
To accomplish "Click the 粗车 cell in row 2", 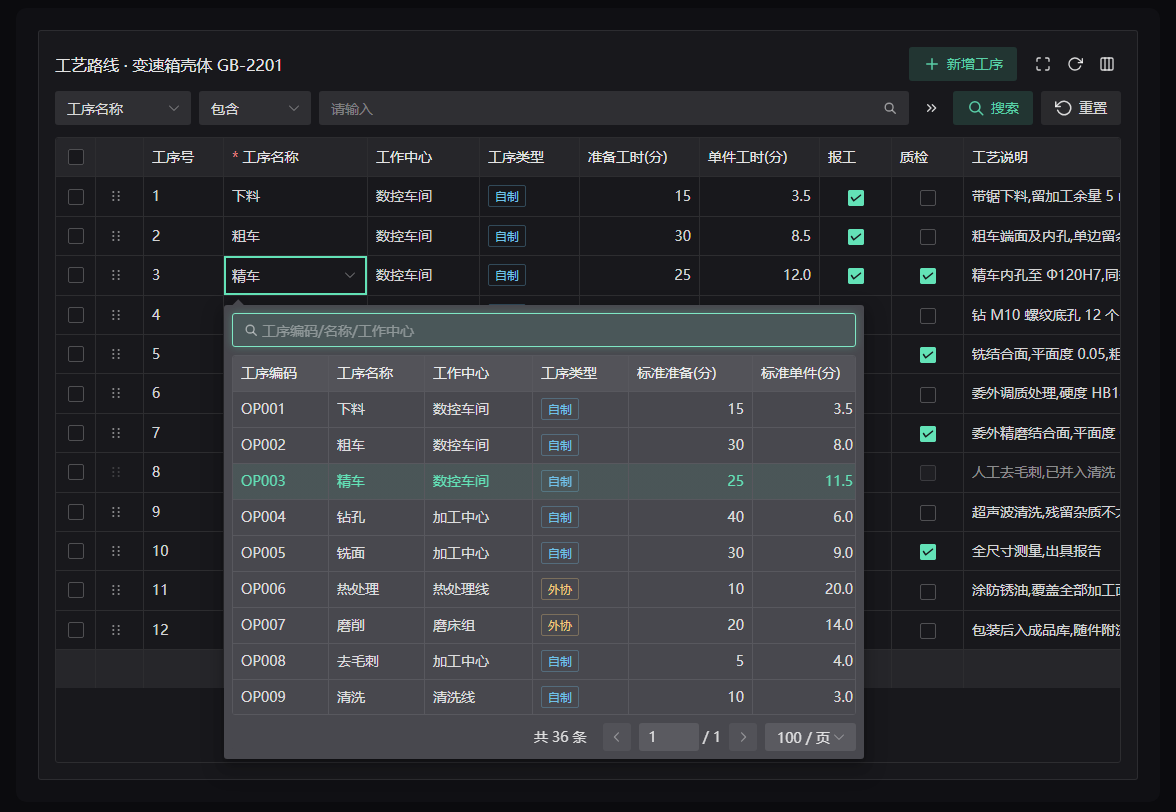I will click(x=296, y=236).
